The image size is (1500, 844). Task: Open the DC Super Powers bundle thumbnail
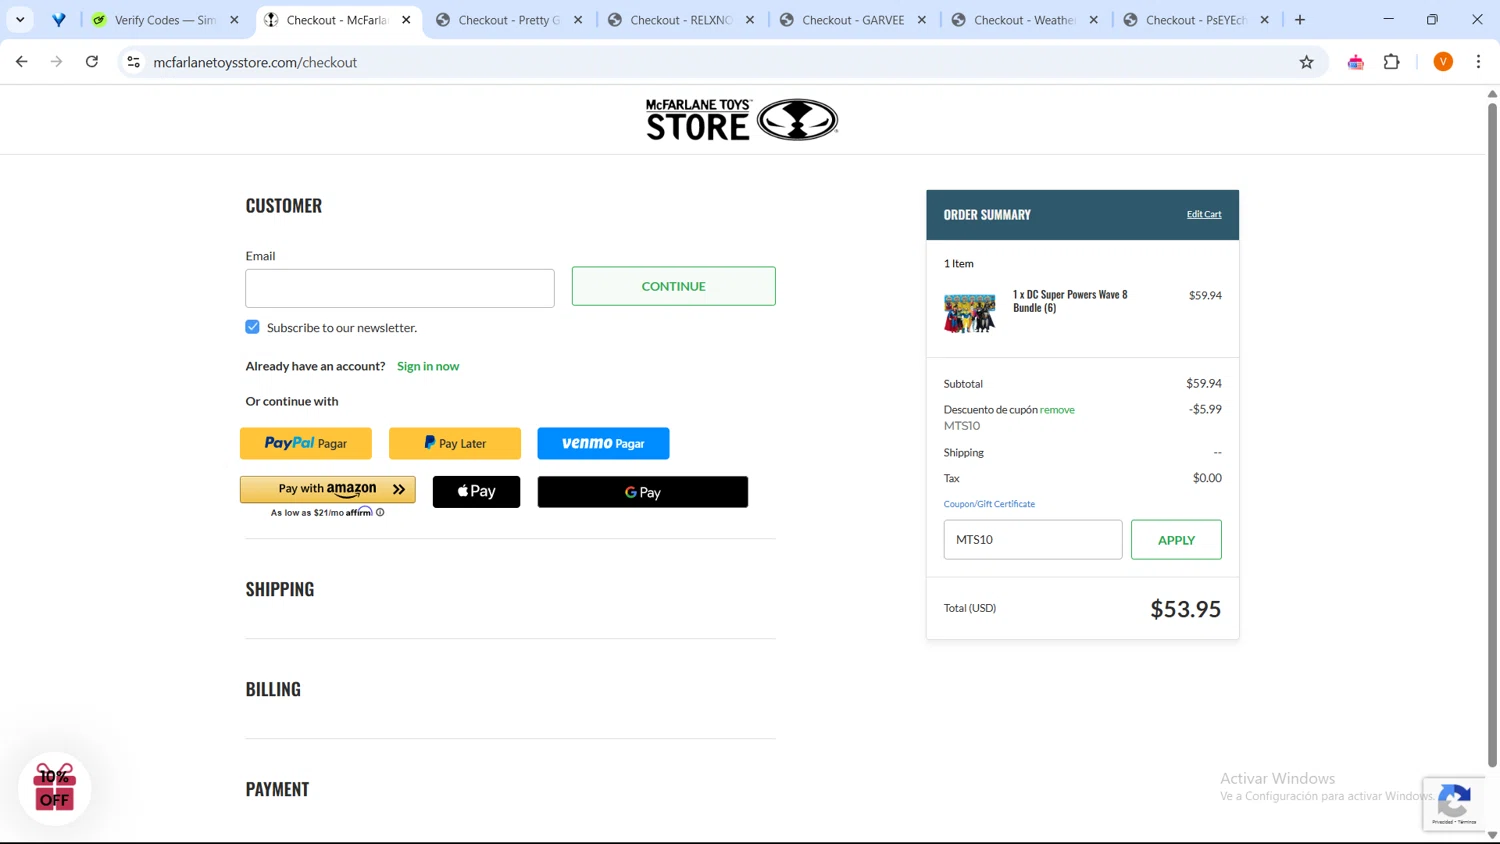(970, 313)
